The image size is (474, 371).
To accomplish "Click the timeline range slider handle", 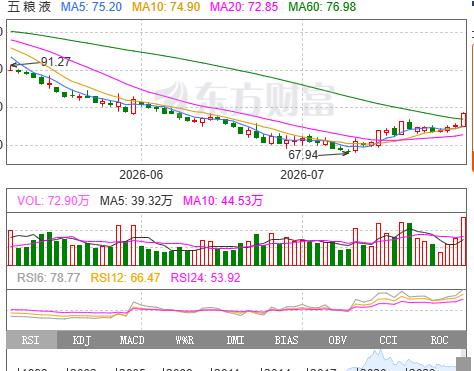I will pyautogui.click(x=463, y=363).
